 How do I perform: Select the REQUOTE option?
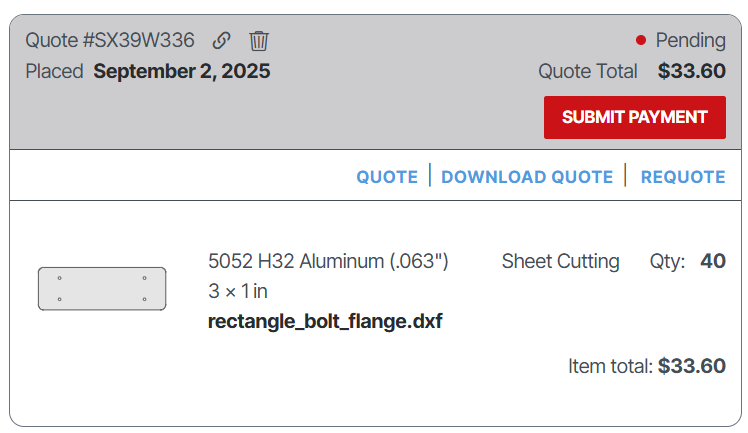pyautogui.click(x=683, y=177)
